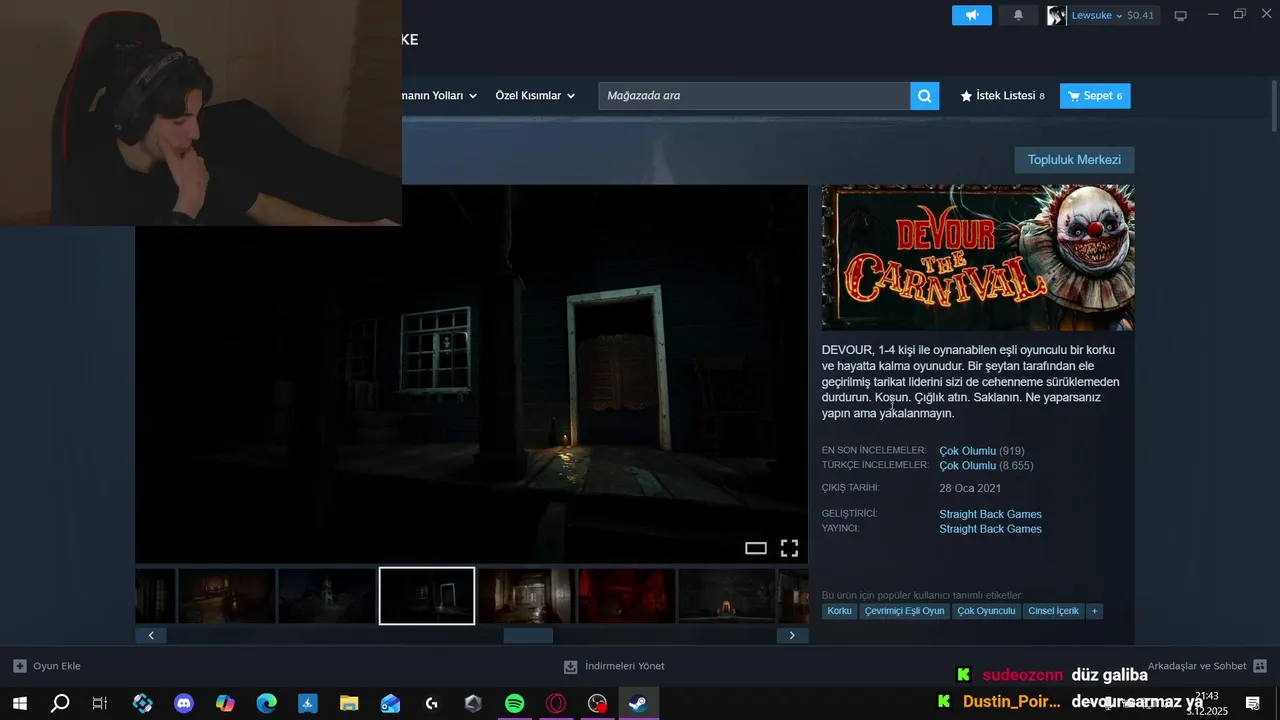Click the magnifier search button

pyautogui.click(x=925, y=96)
